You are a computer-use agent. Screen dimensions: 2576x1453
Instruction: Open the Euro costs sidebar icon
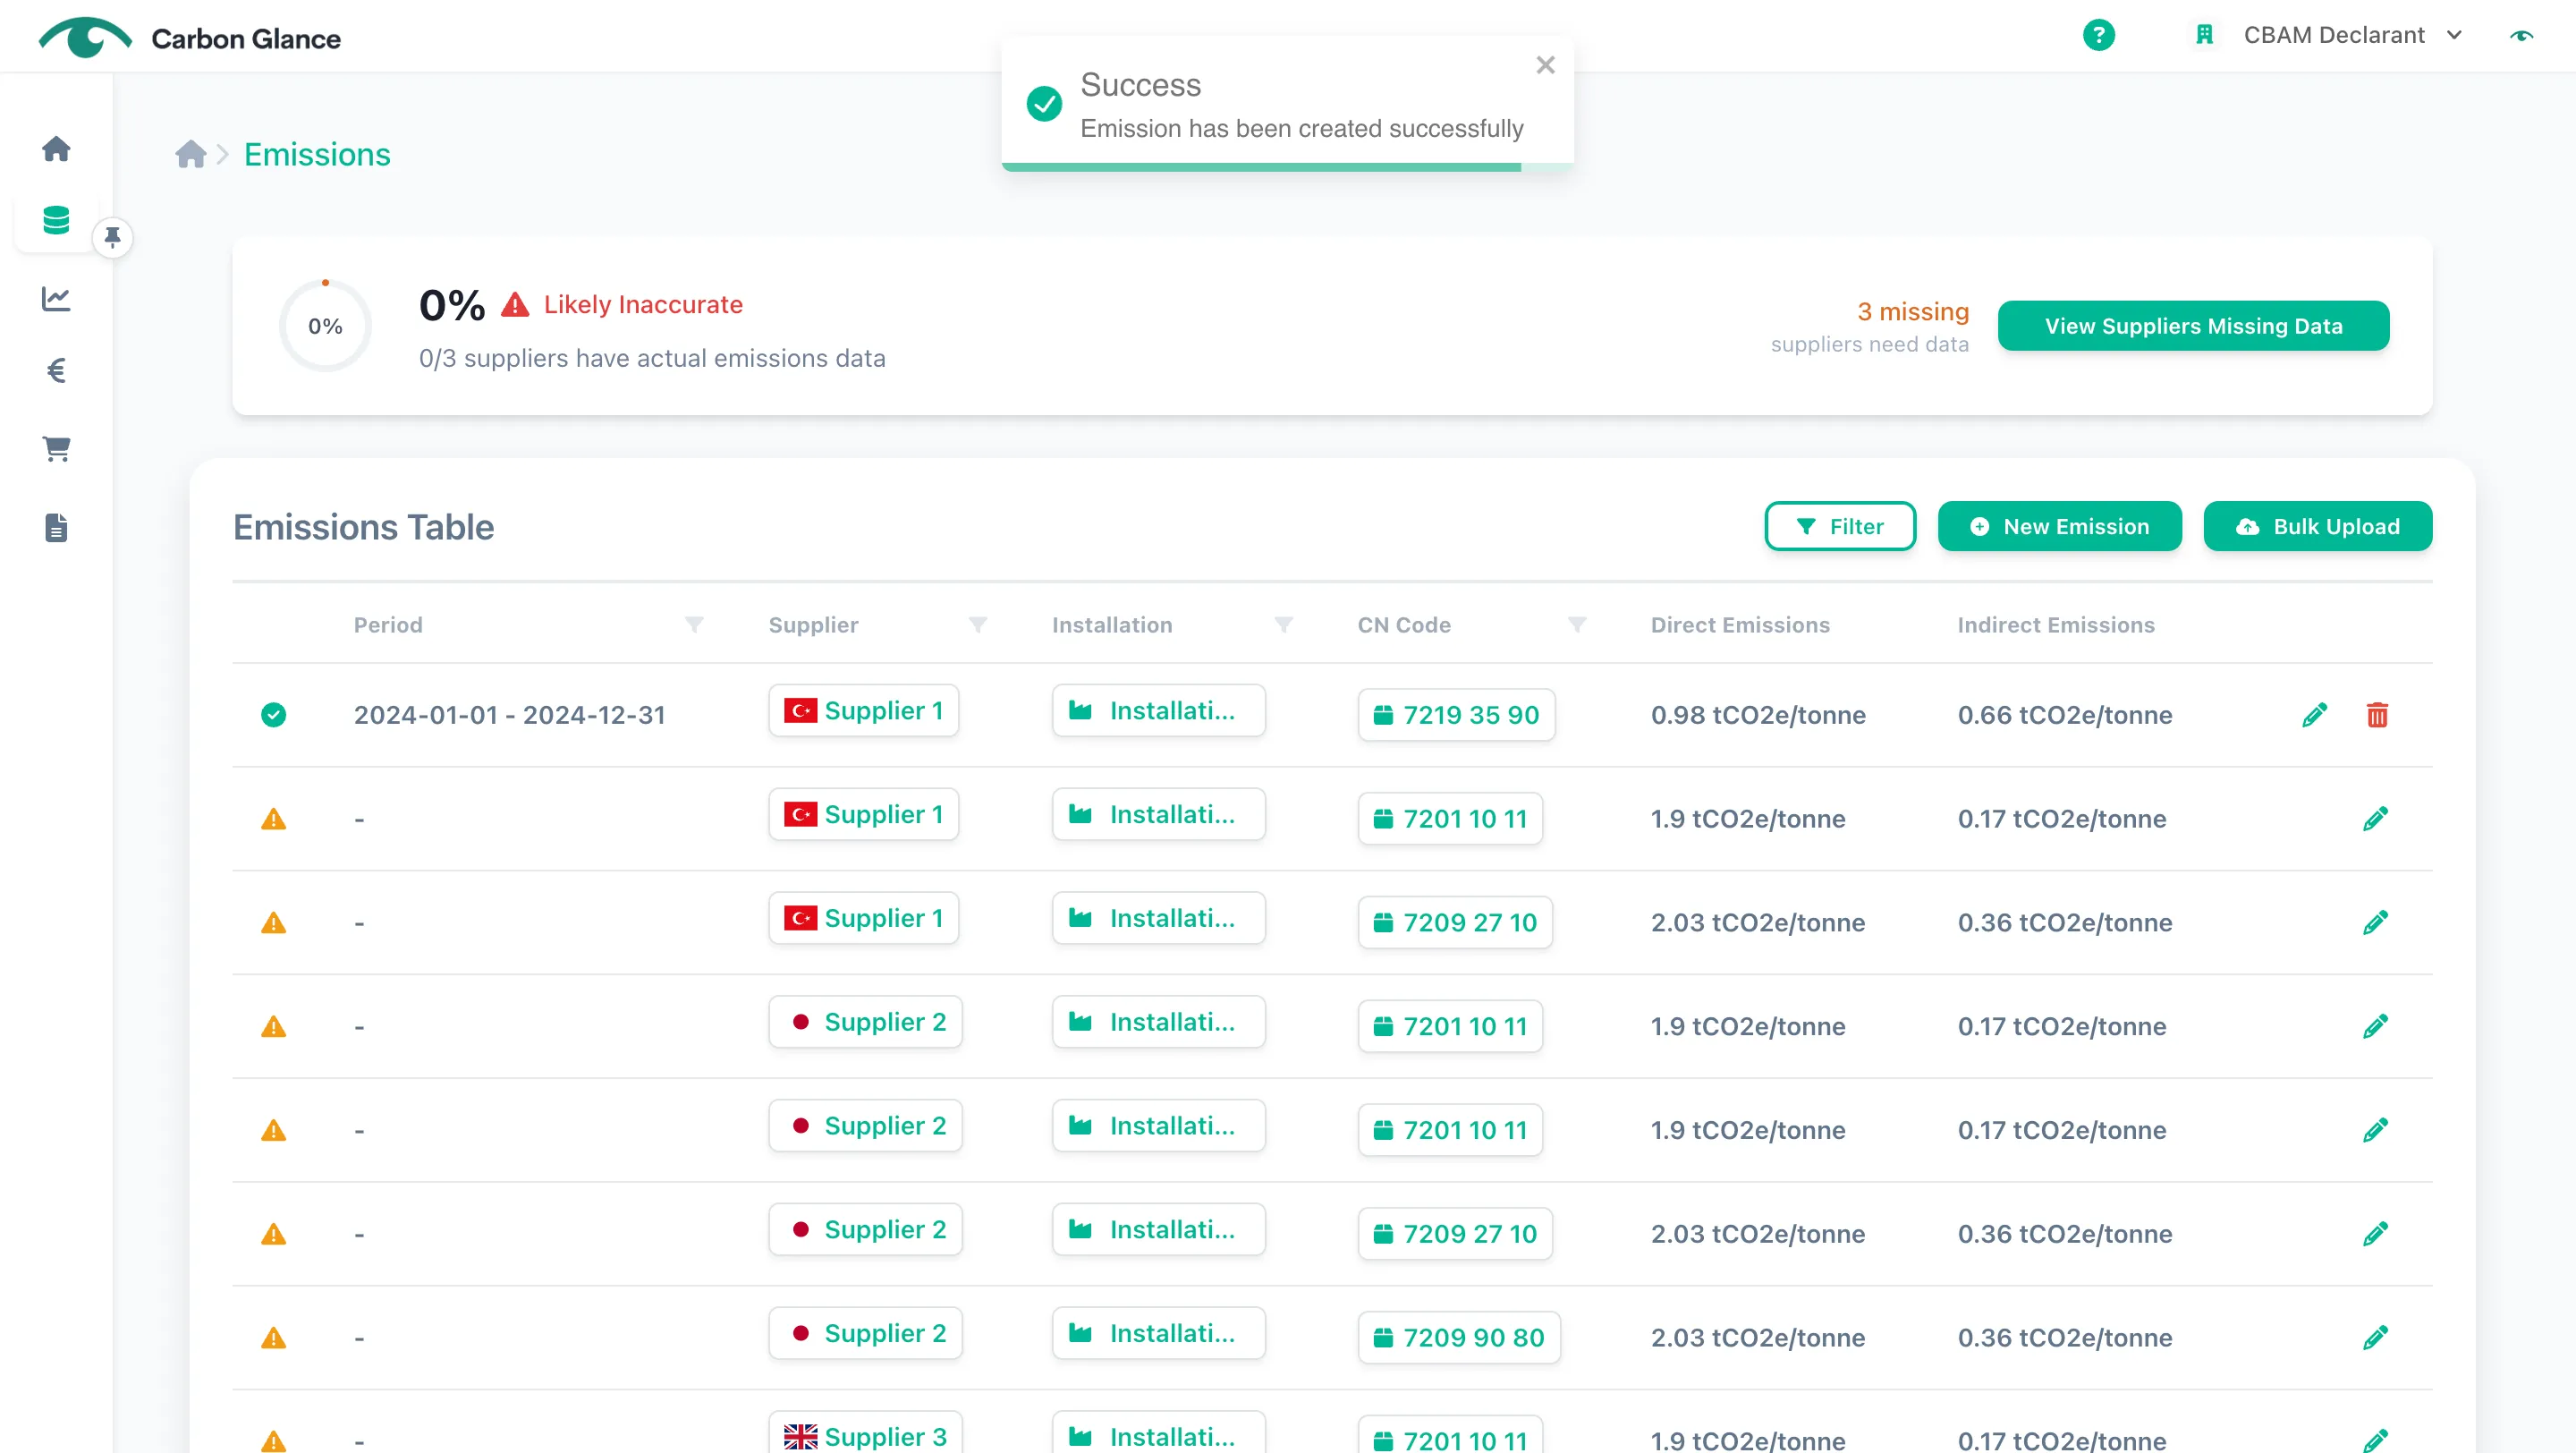coord(56,371)
